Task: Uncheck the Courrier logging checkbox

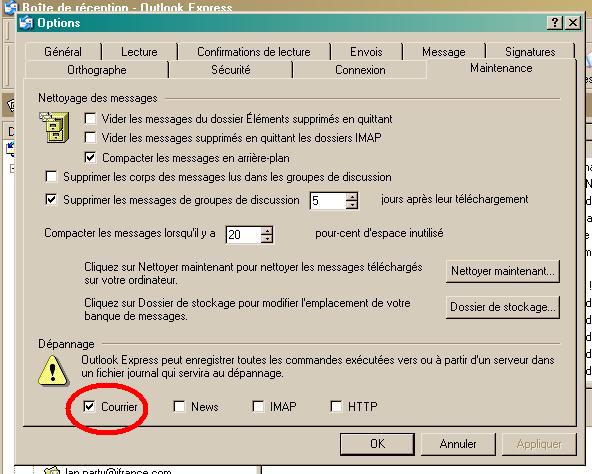Action: (89, 406)
